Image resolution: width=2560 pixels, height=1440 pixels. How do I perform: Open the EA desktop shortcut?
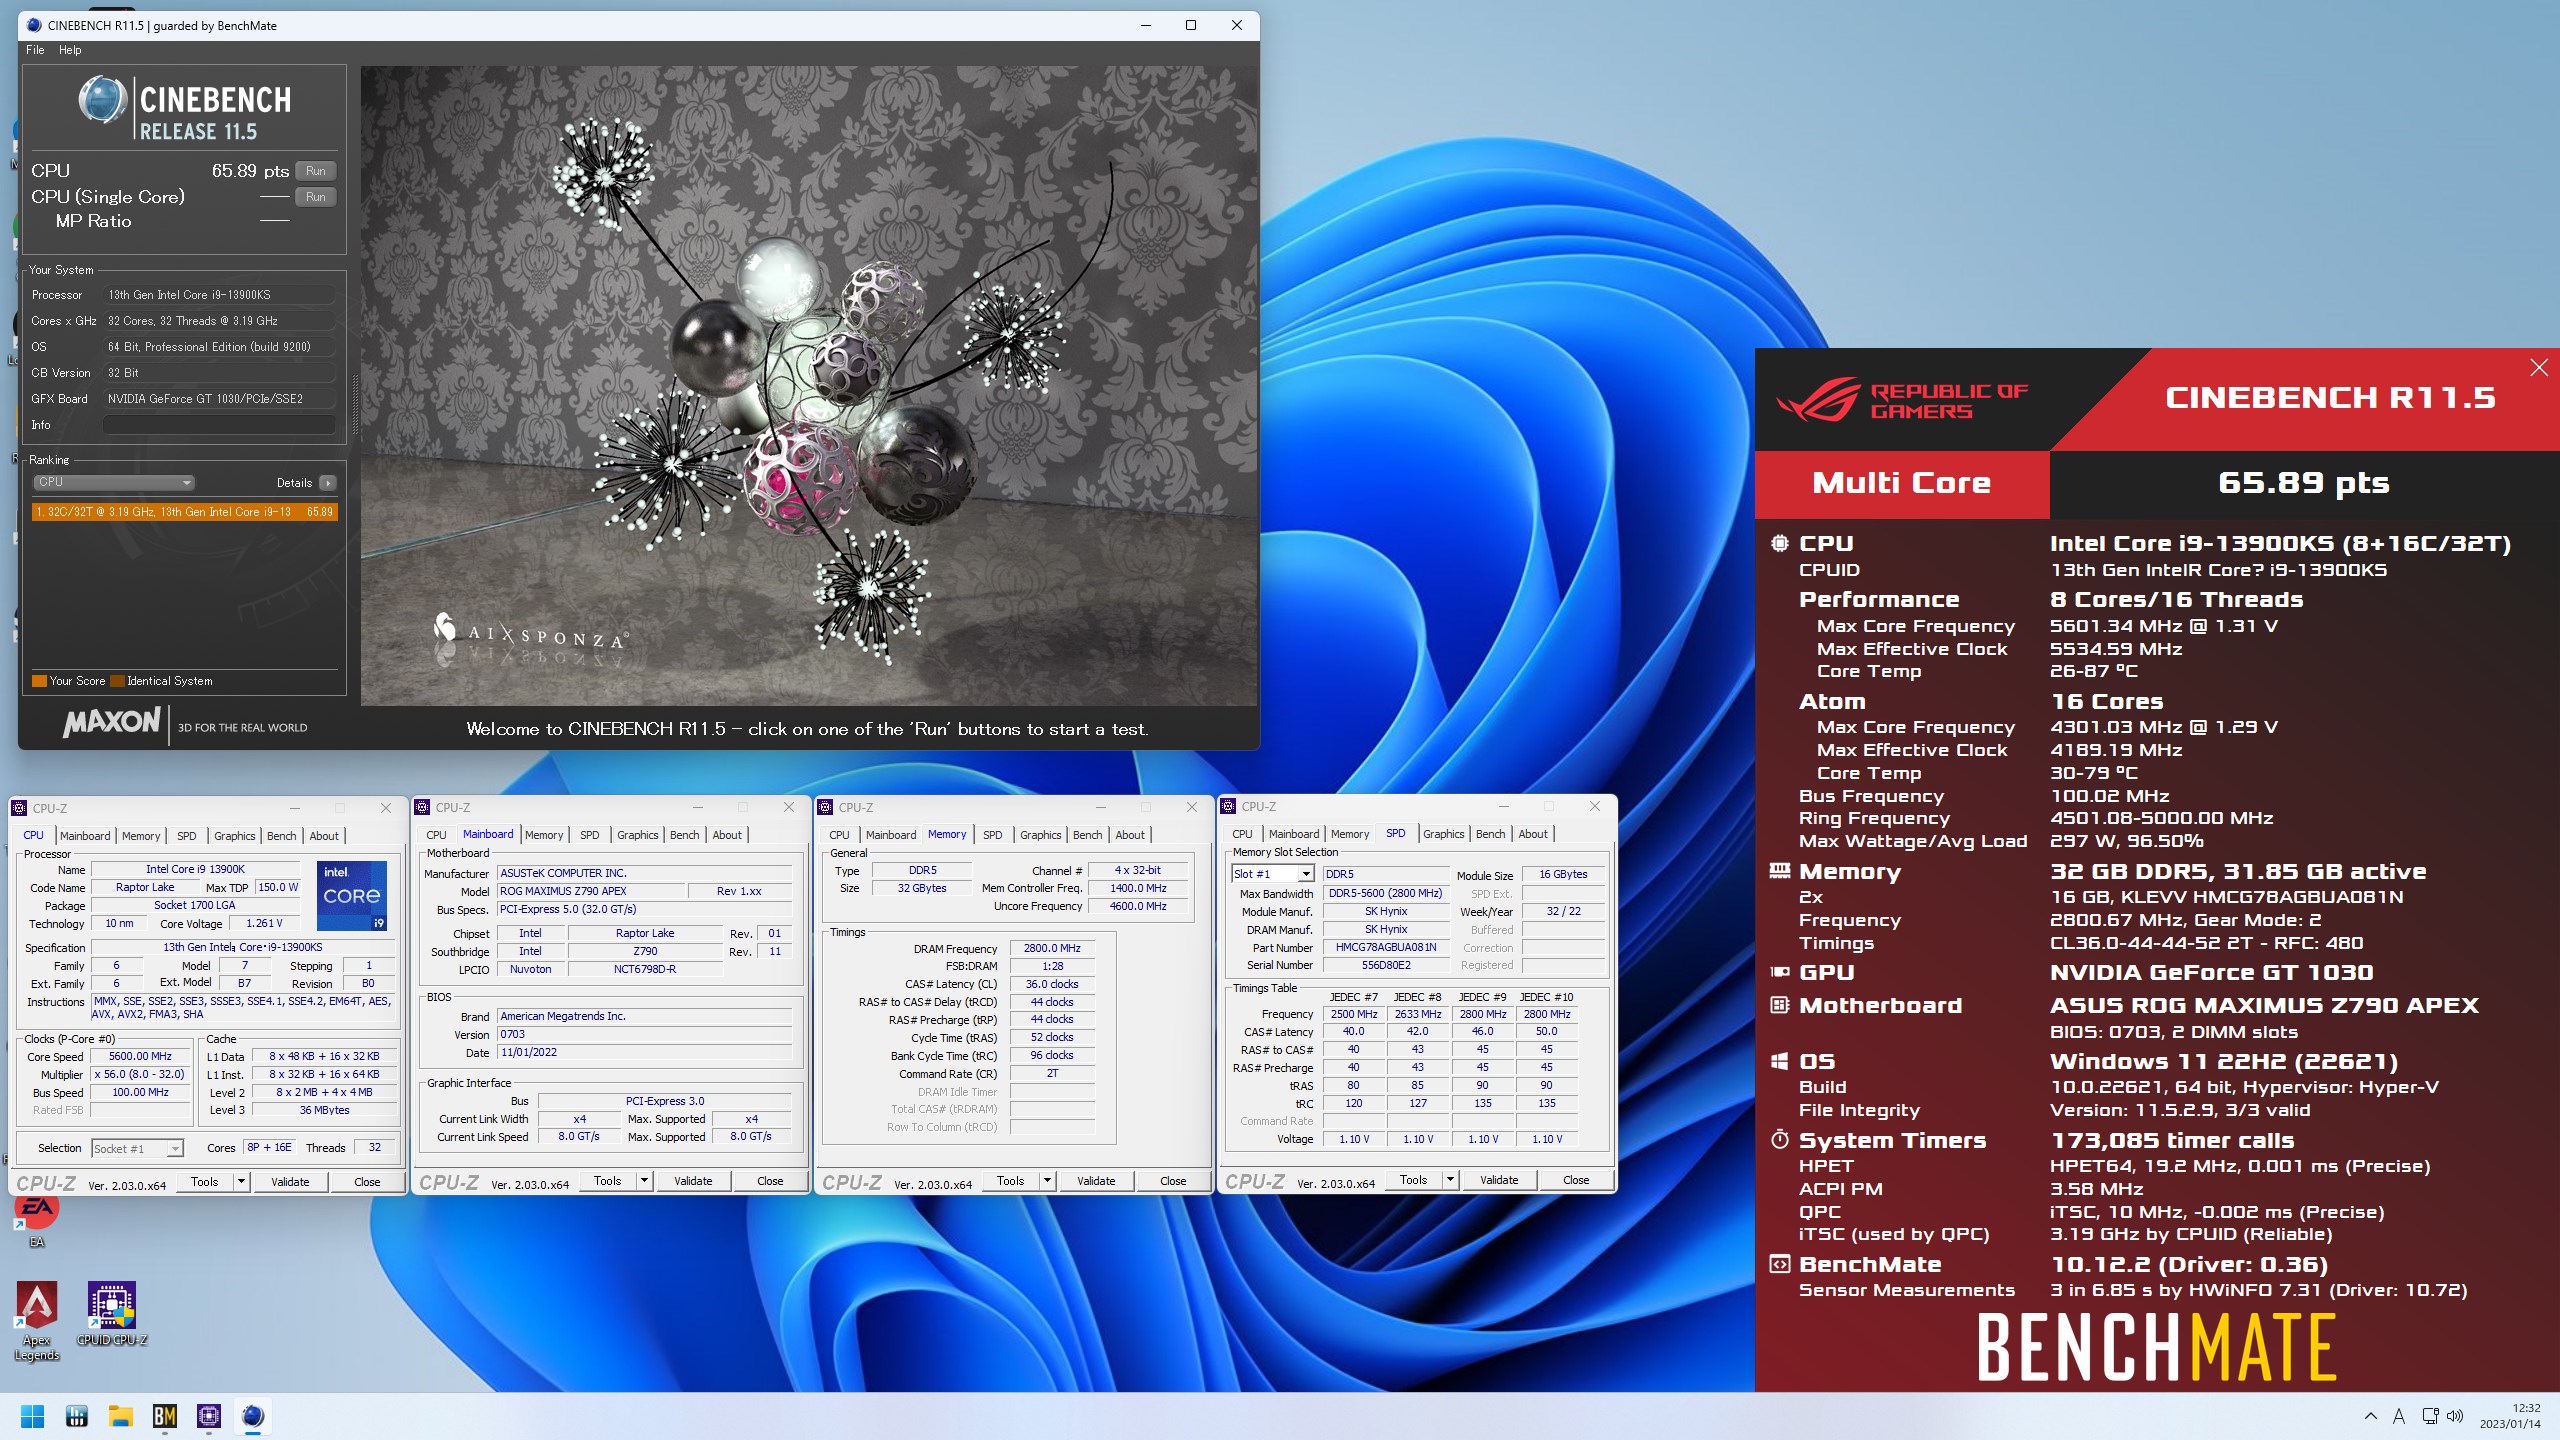37,1220
